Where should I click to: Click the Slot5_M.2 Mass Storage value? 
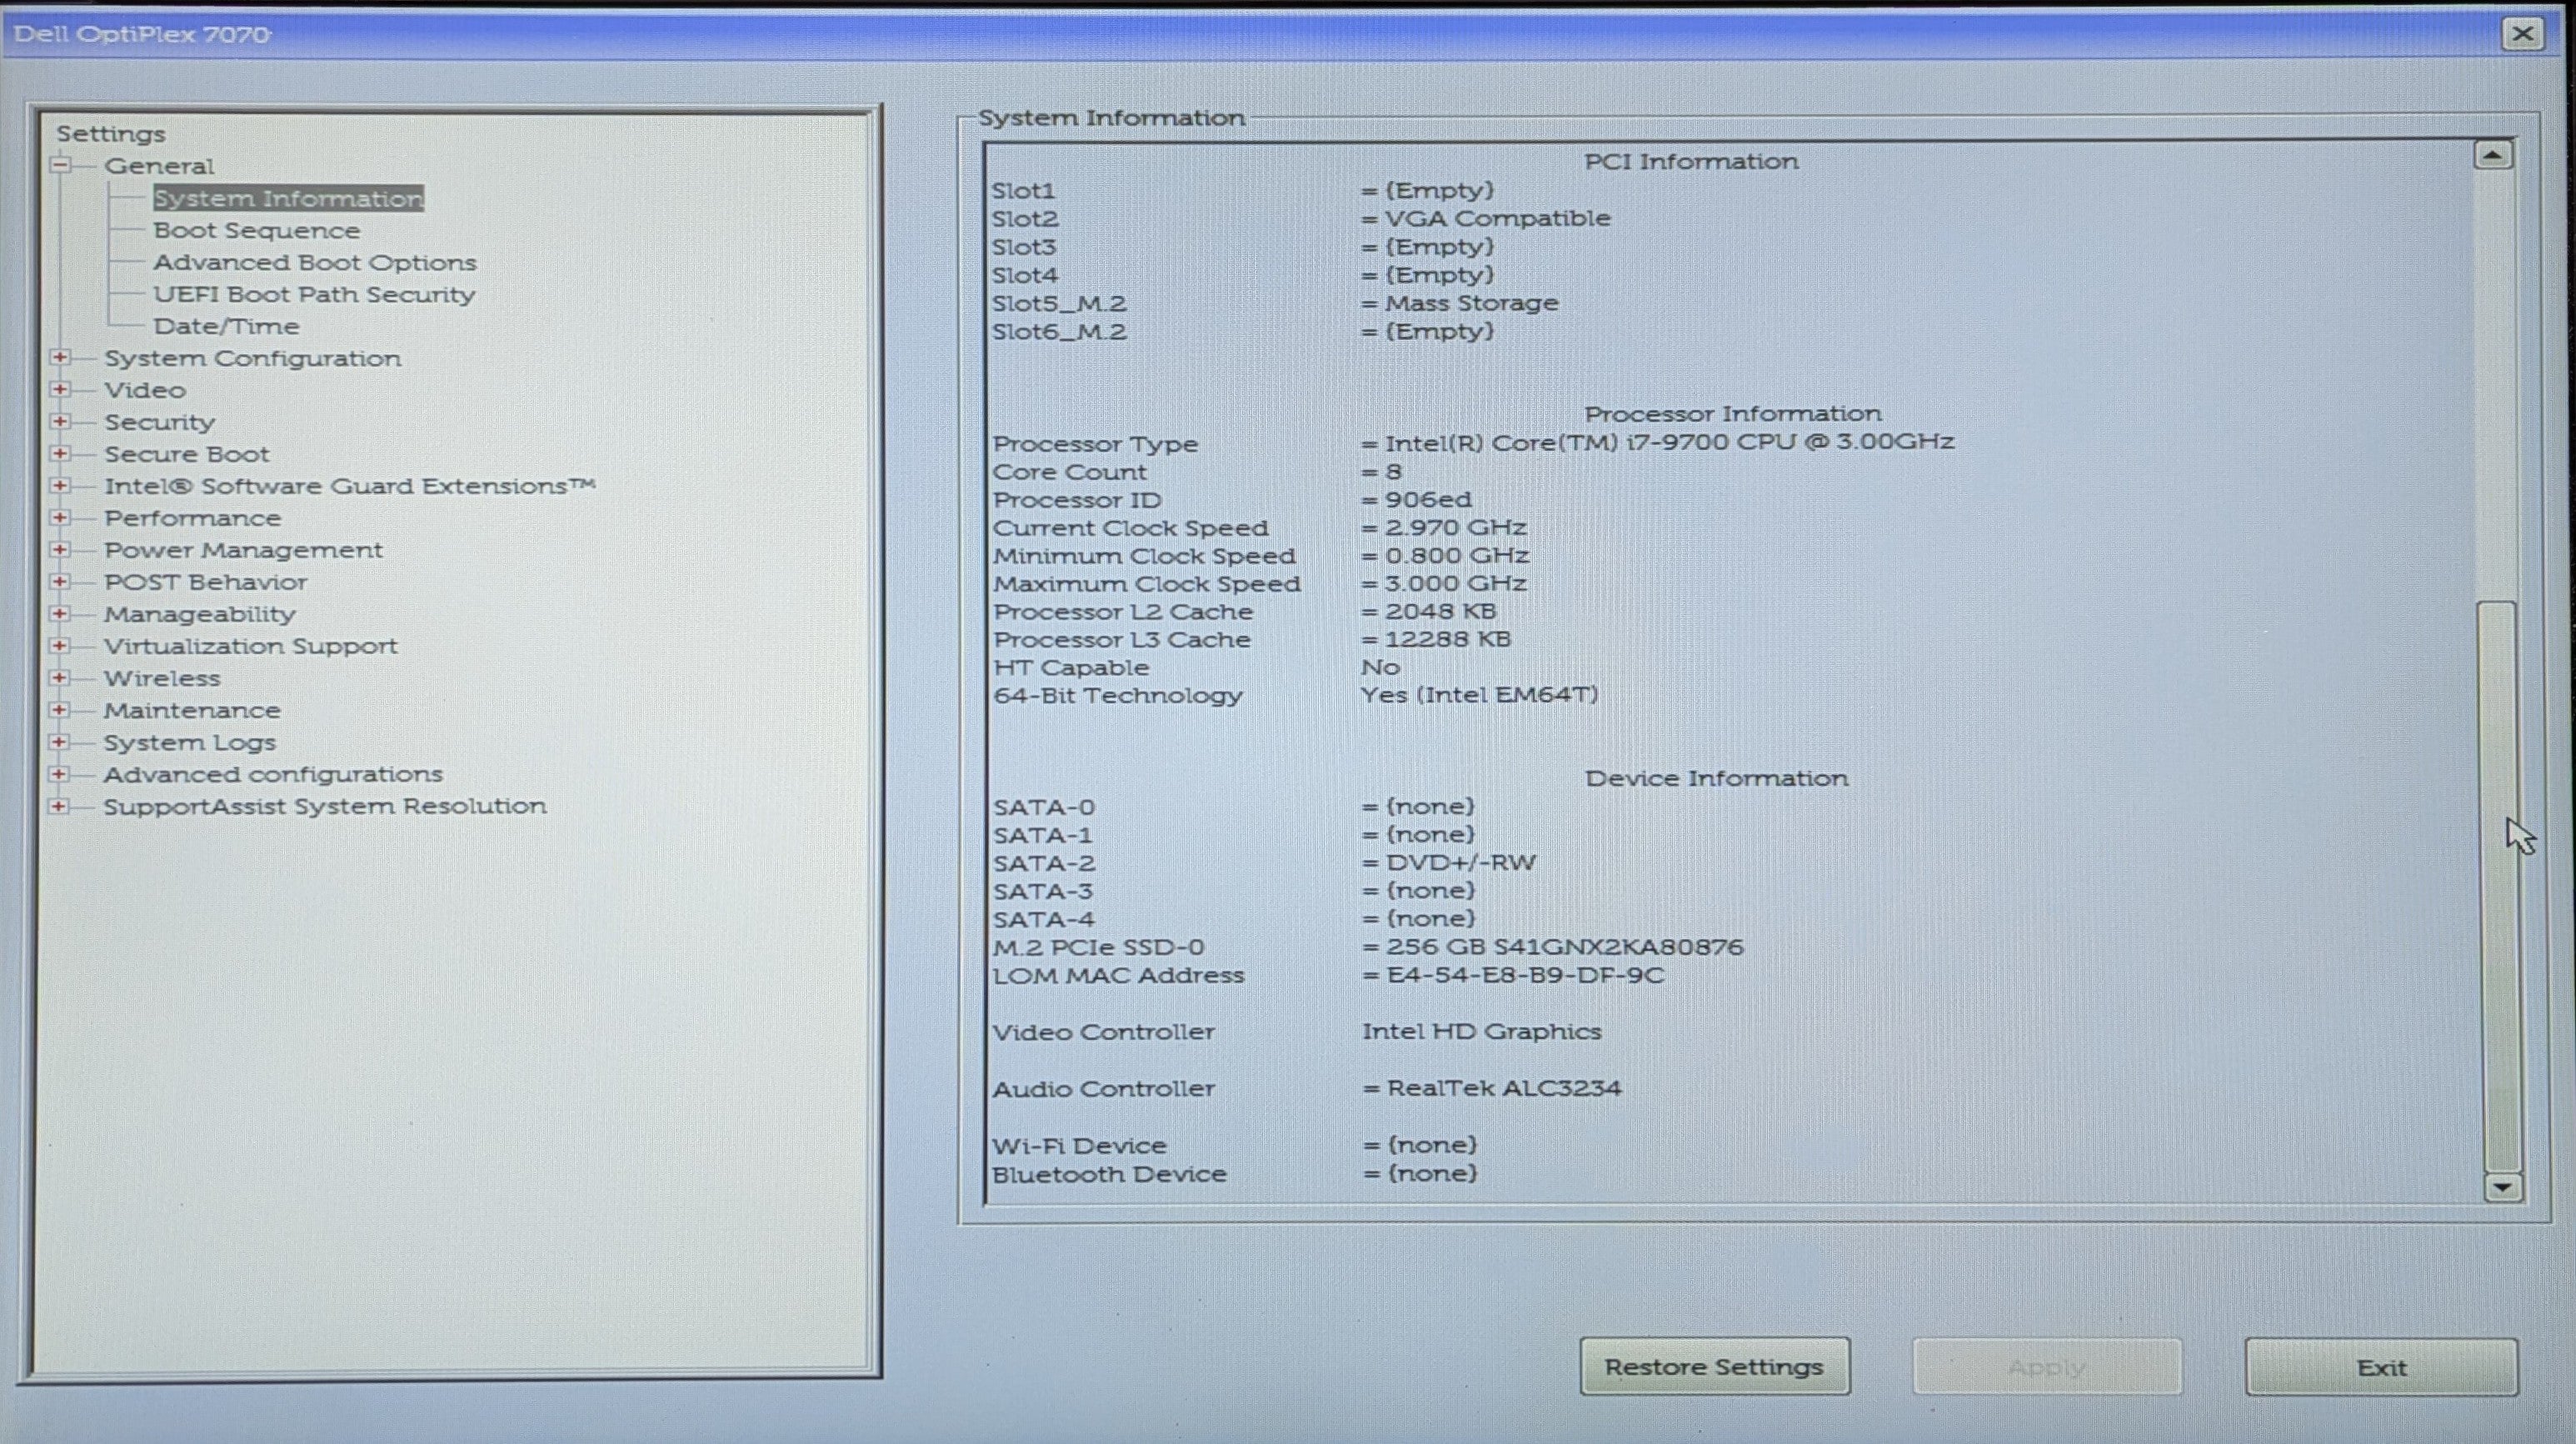(x=1471, y=303)
